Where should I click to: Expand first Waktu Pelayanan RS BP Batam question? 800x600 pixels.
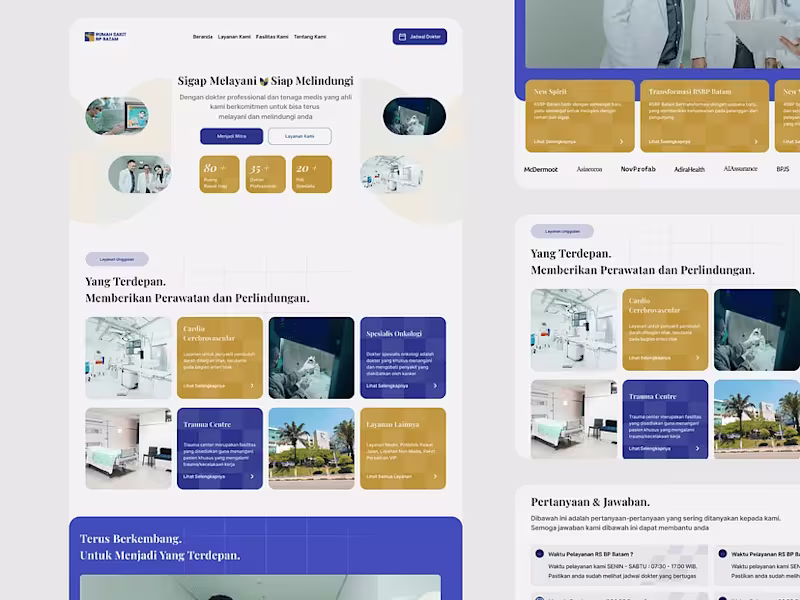coord(619,565)
